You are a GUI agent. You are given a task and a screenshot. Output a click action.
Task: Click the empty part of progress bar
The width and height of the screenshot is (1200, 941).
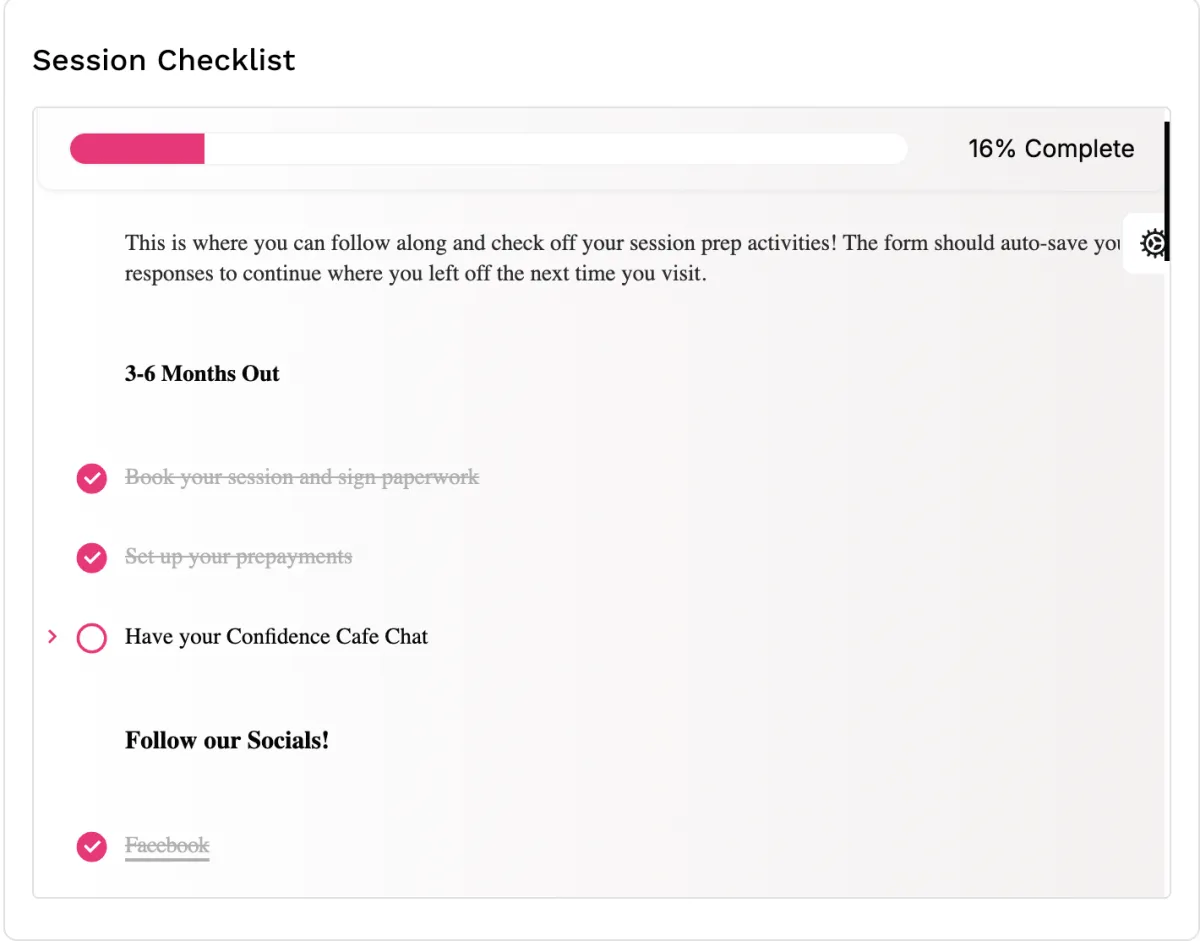coord(556,149)
